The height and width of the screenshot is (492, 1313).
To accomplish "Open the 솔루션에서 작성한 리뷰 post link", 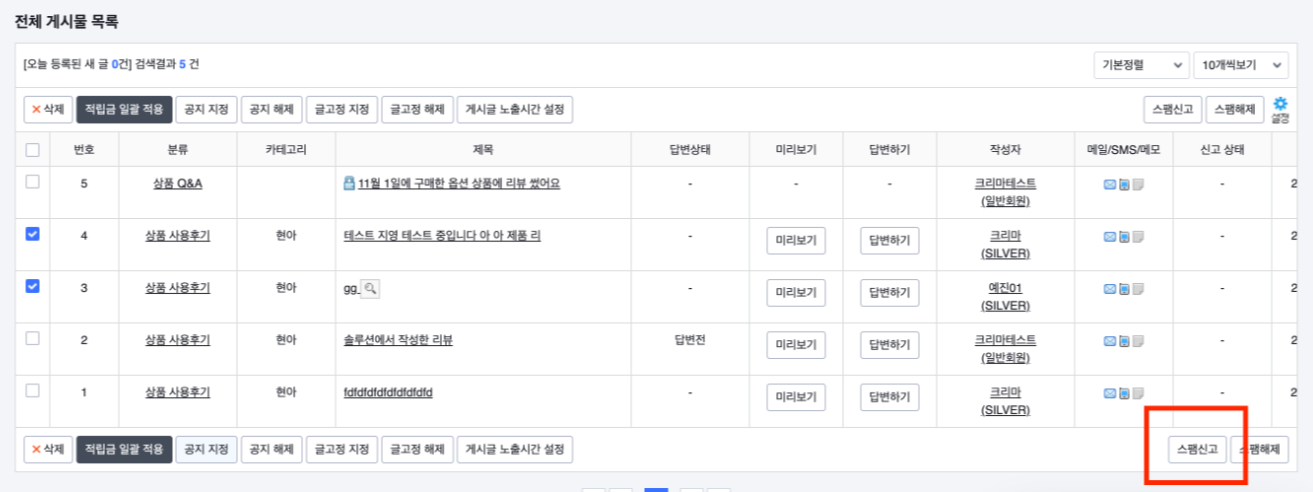I will click(397, 340).
